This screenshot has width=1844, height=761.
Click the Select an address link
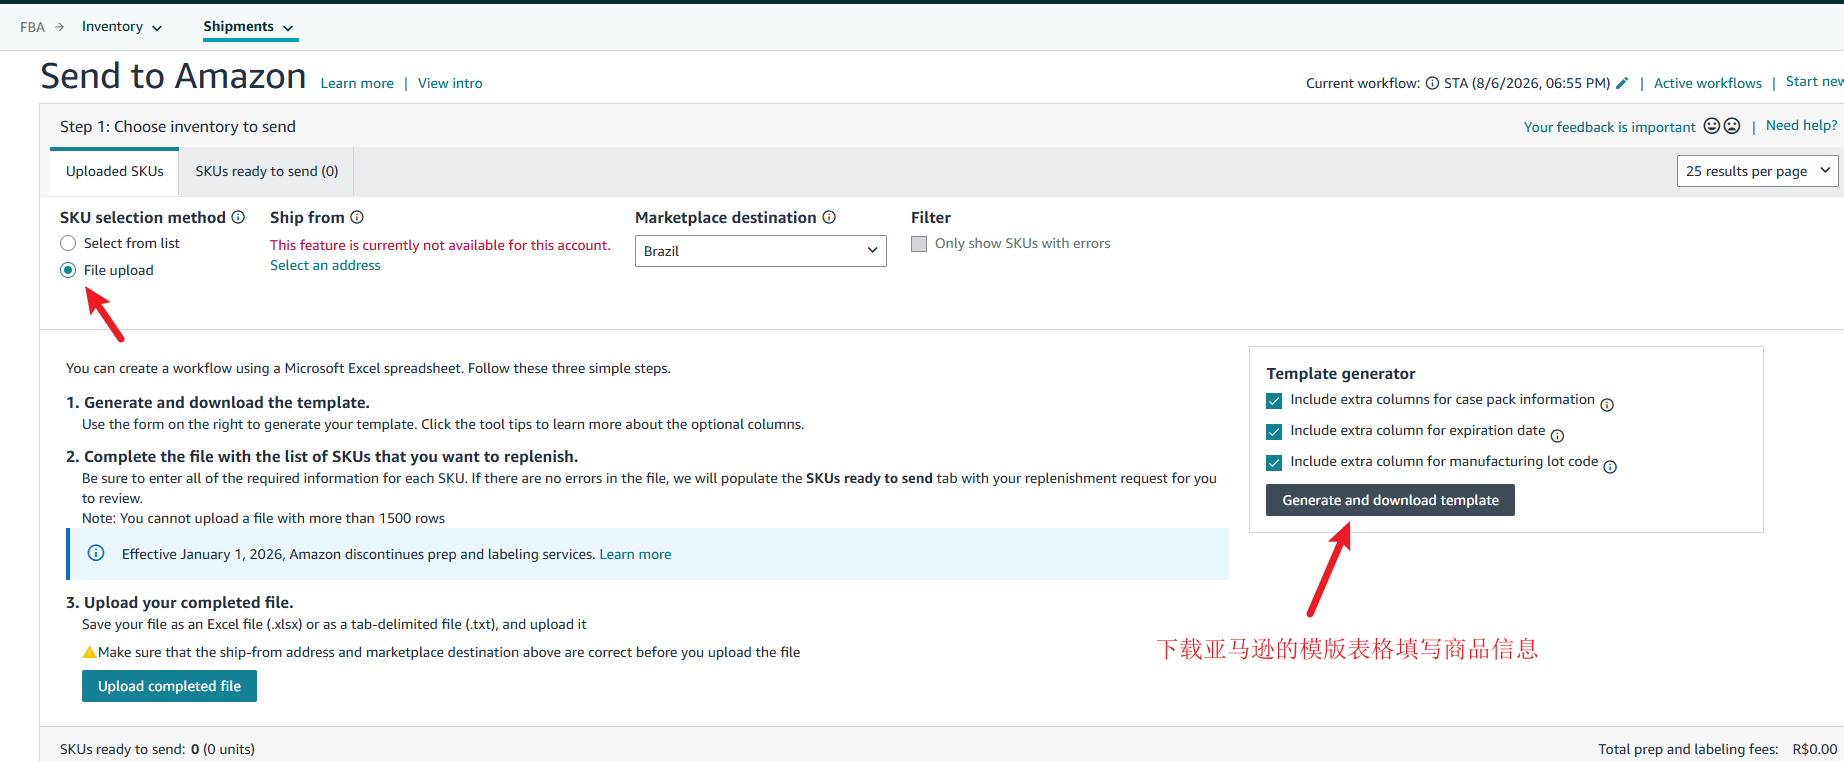325,265
